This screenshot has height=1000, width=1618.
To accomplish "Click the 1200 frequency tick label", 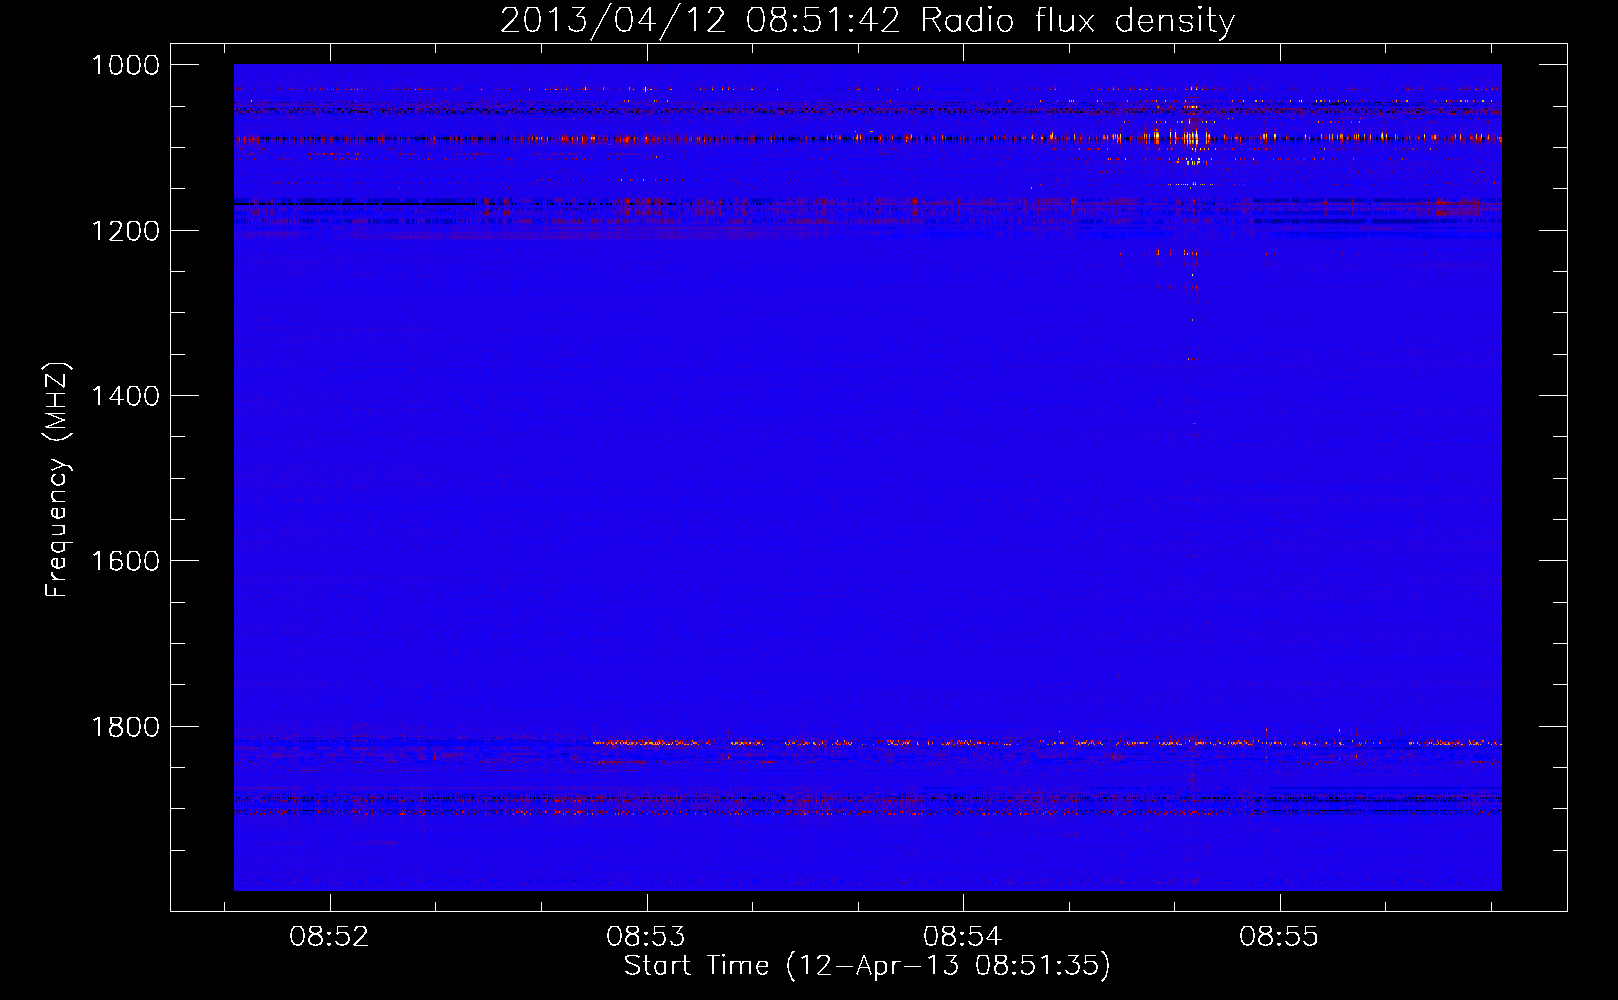I will (125, 231).
